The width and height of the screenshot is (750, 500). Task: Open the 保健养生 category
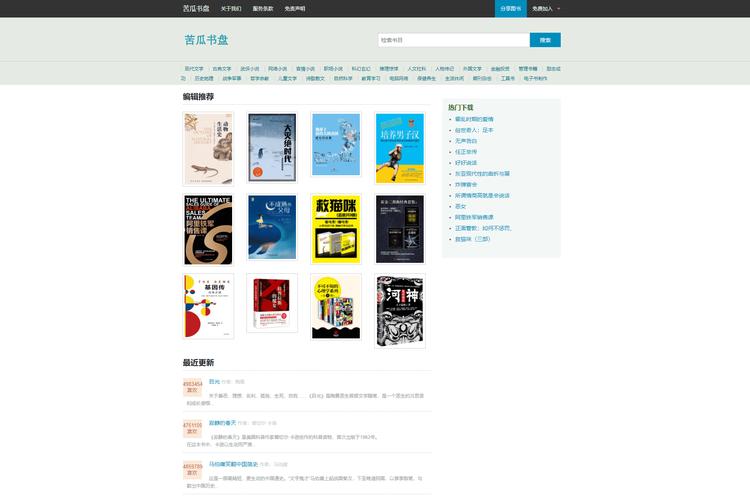point(426,78)
